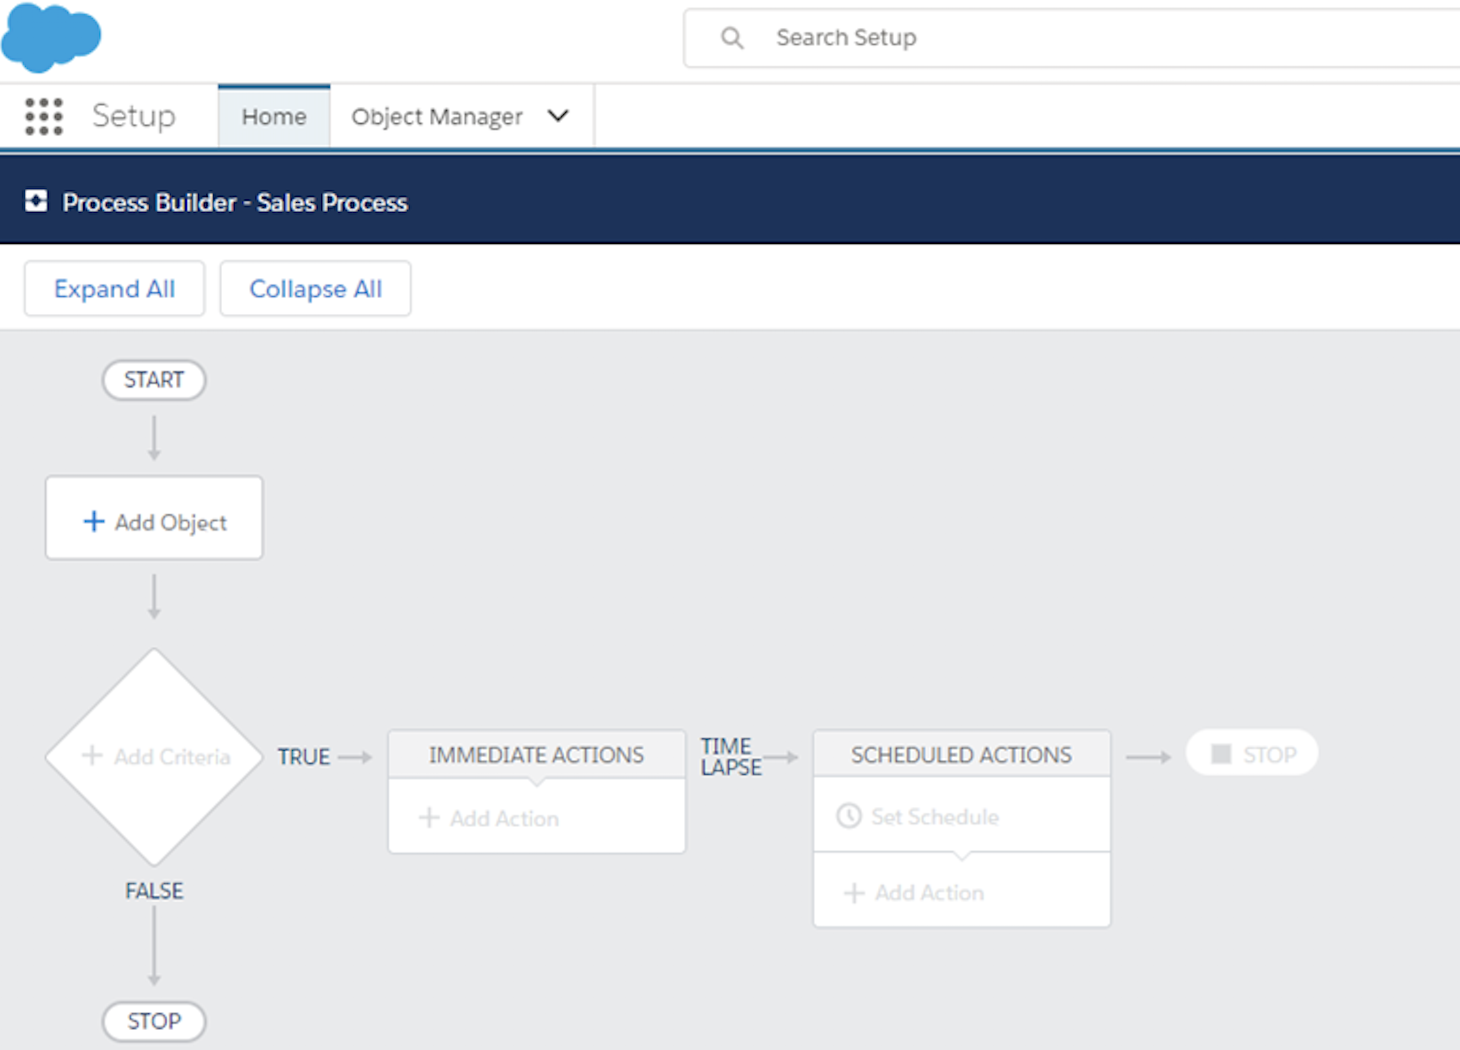Switch to the Home tab

coord(274,117)
